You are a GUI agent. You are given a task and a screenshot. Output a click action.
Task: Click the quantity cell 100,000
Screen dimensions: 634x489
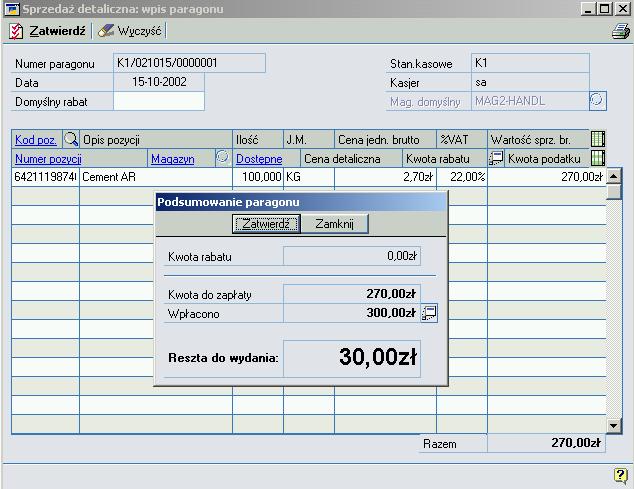point(258,177)
